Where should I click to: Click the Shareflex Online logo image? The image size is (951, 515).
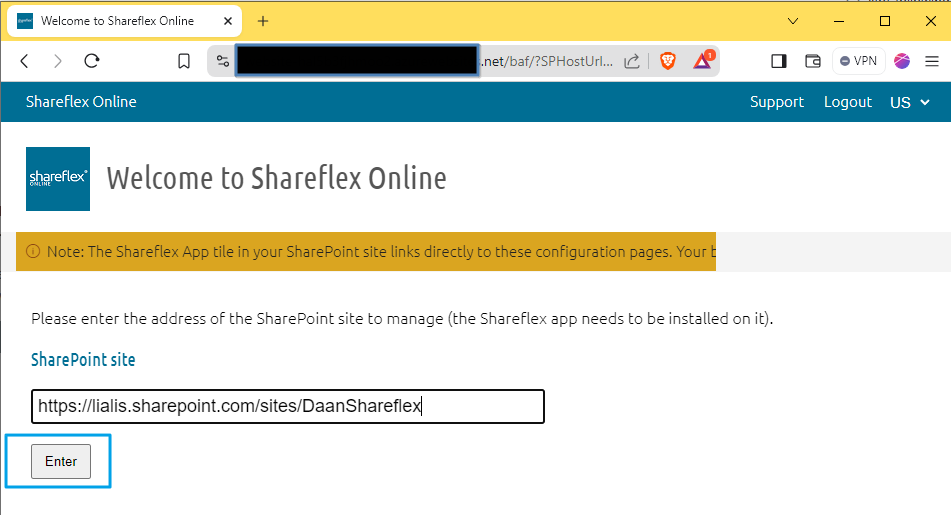click(x=58, y=179)
